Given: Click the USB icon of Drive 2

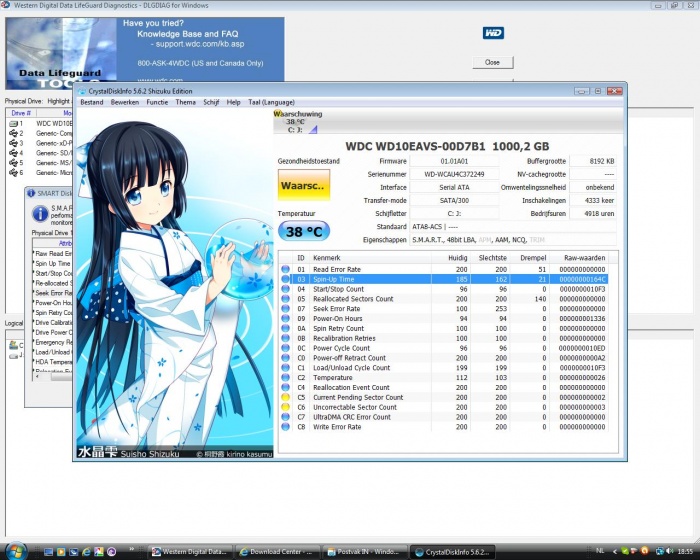Looking at the screenshot, I should (13, 133).
